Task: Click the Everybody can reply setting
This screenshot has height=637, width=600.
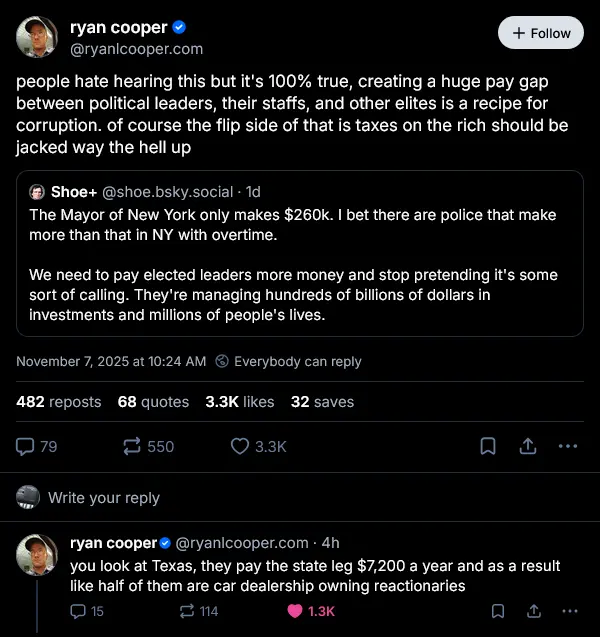Action: pyautogui.click(x=289, y=361)
